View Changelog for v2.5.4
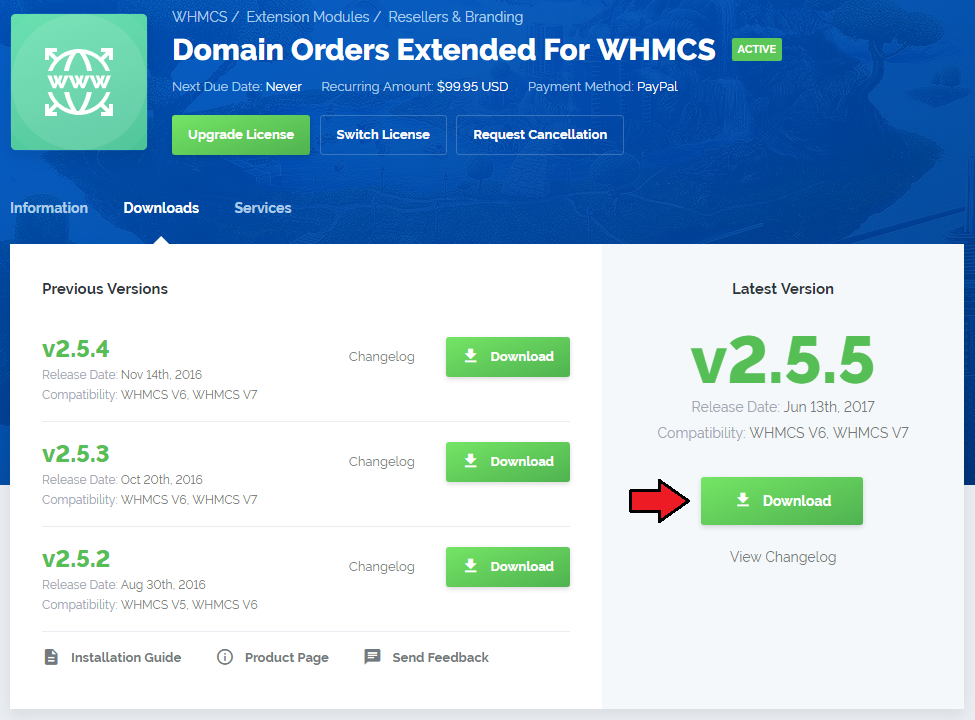 (381, 357)
